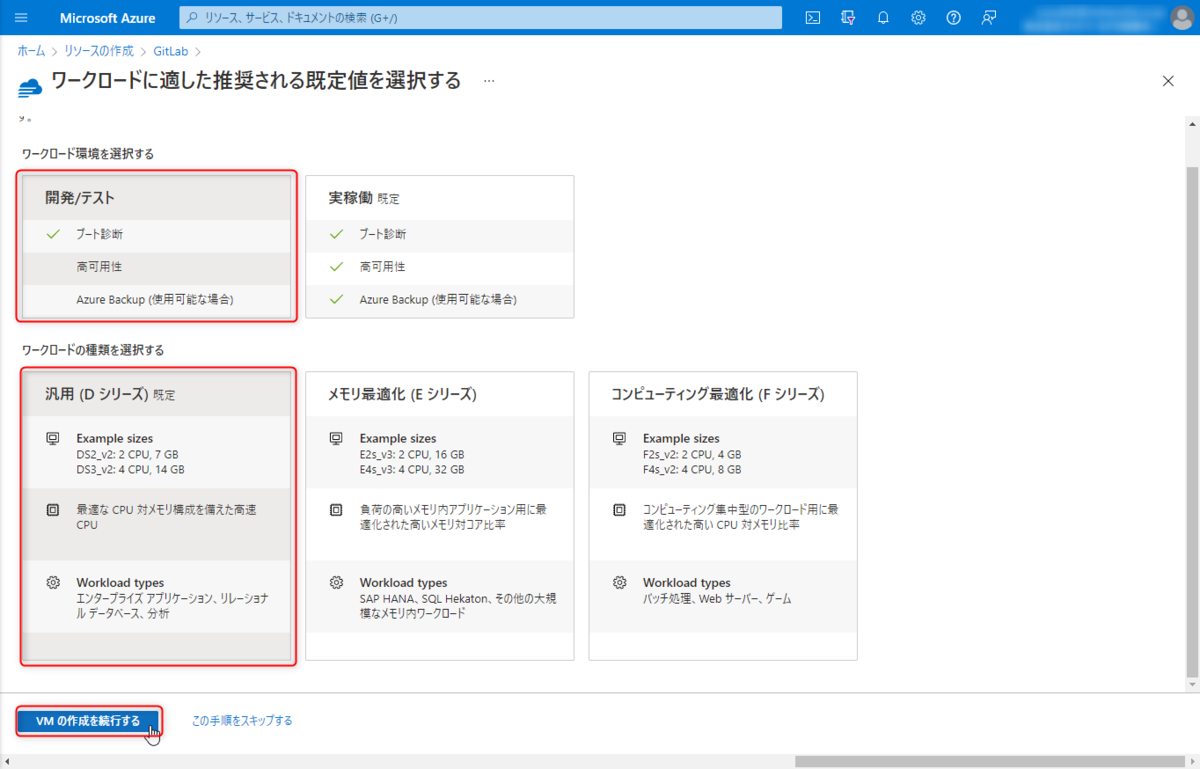View Azure notifications bell
Screen dimensions: 1200x769
coord(883,18)
